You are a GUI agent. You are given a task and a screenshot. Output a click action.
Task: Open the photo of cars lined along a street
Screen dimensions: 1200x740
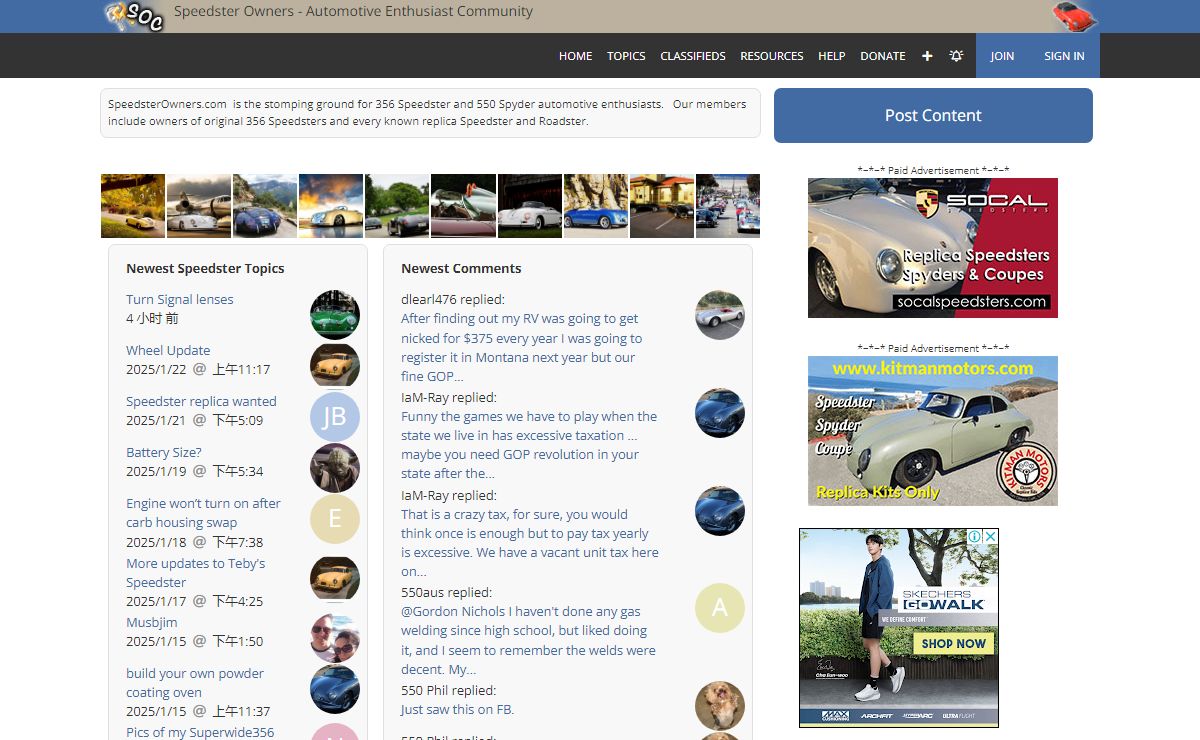(728, 206)
